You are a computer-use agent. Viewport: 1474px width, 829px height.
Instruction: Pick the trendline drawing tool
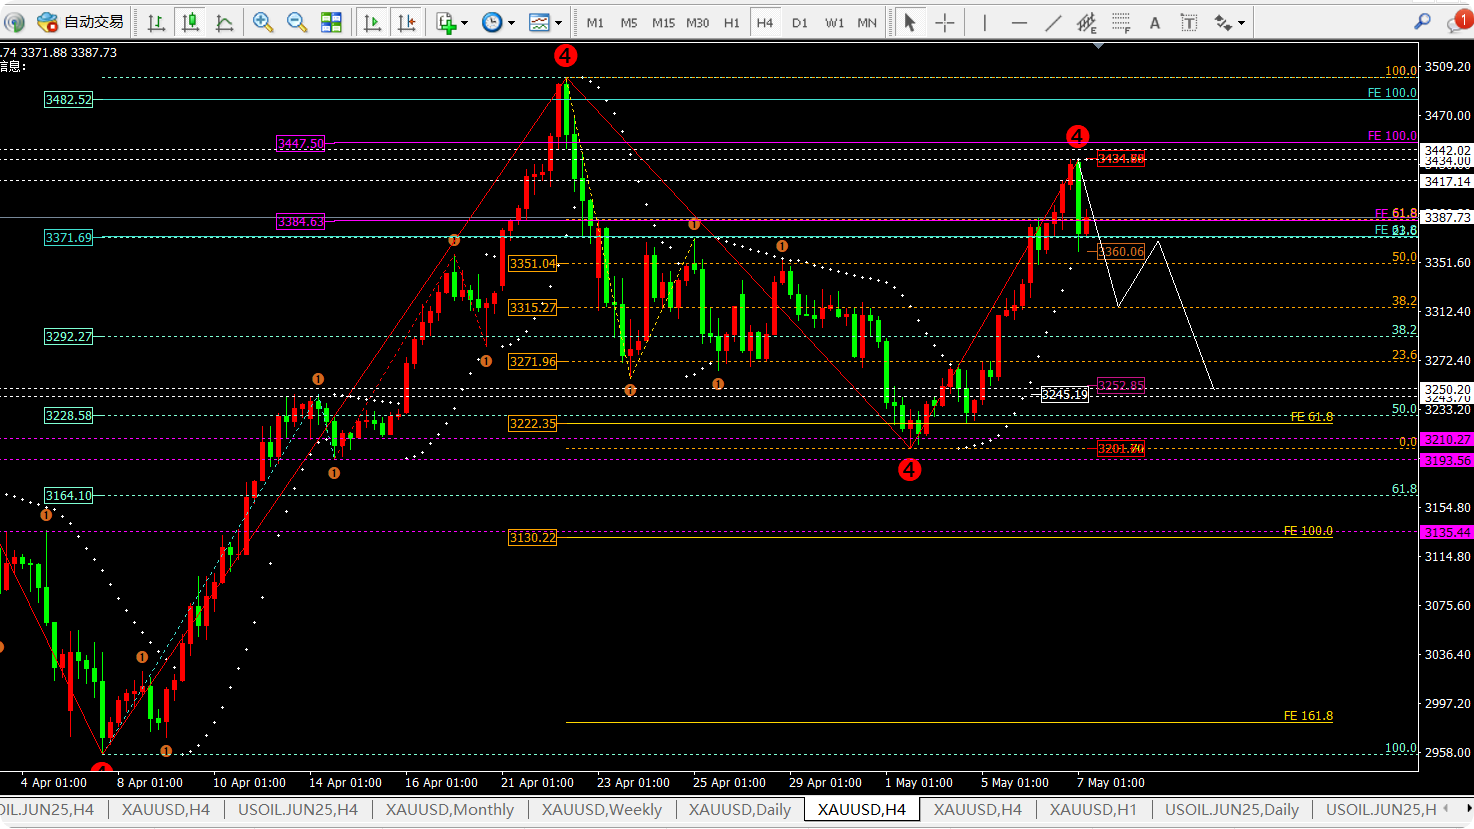click(1053, 22)
